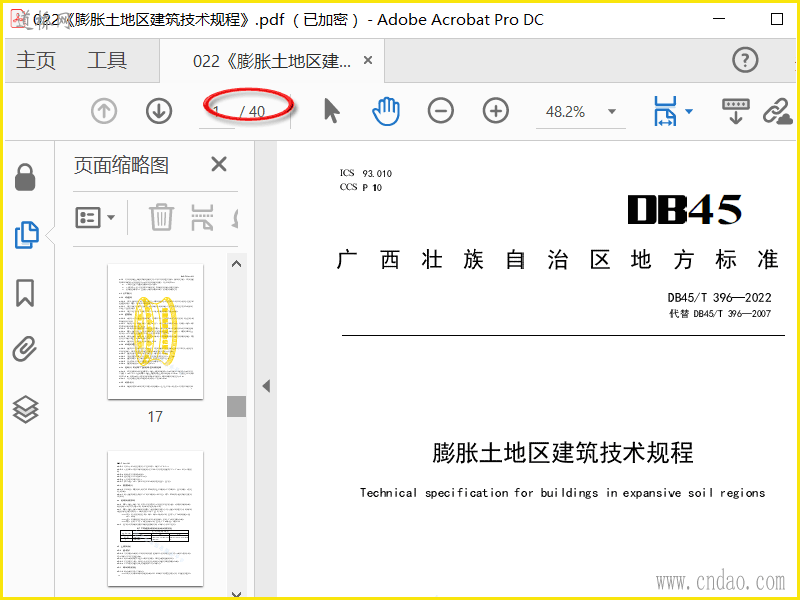The height and width of the screenshot is (600, 800).
Task: Click the English title Technical specification line
Action: (562, 493)
